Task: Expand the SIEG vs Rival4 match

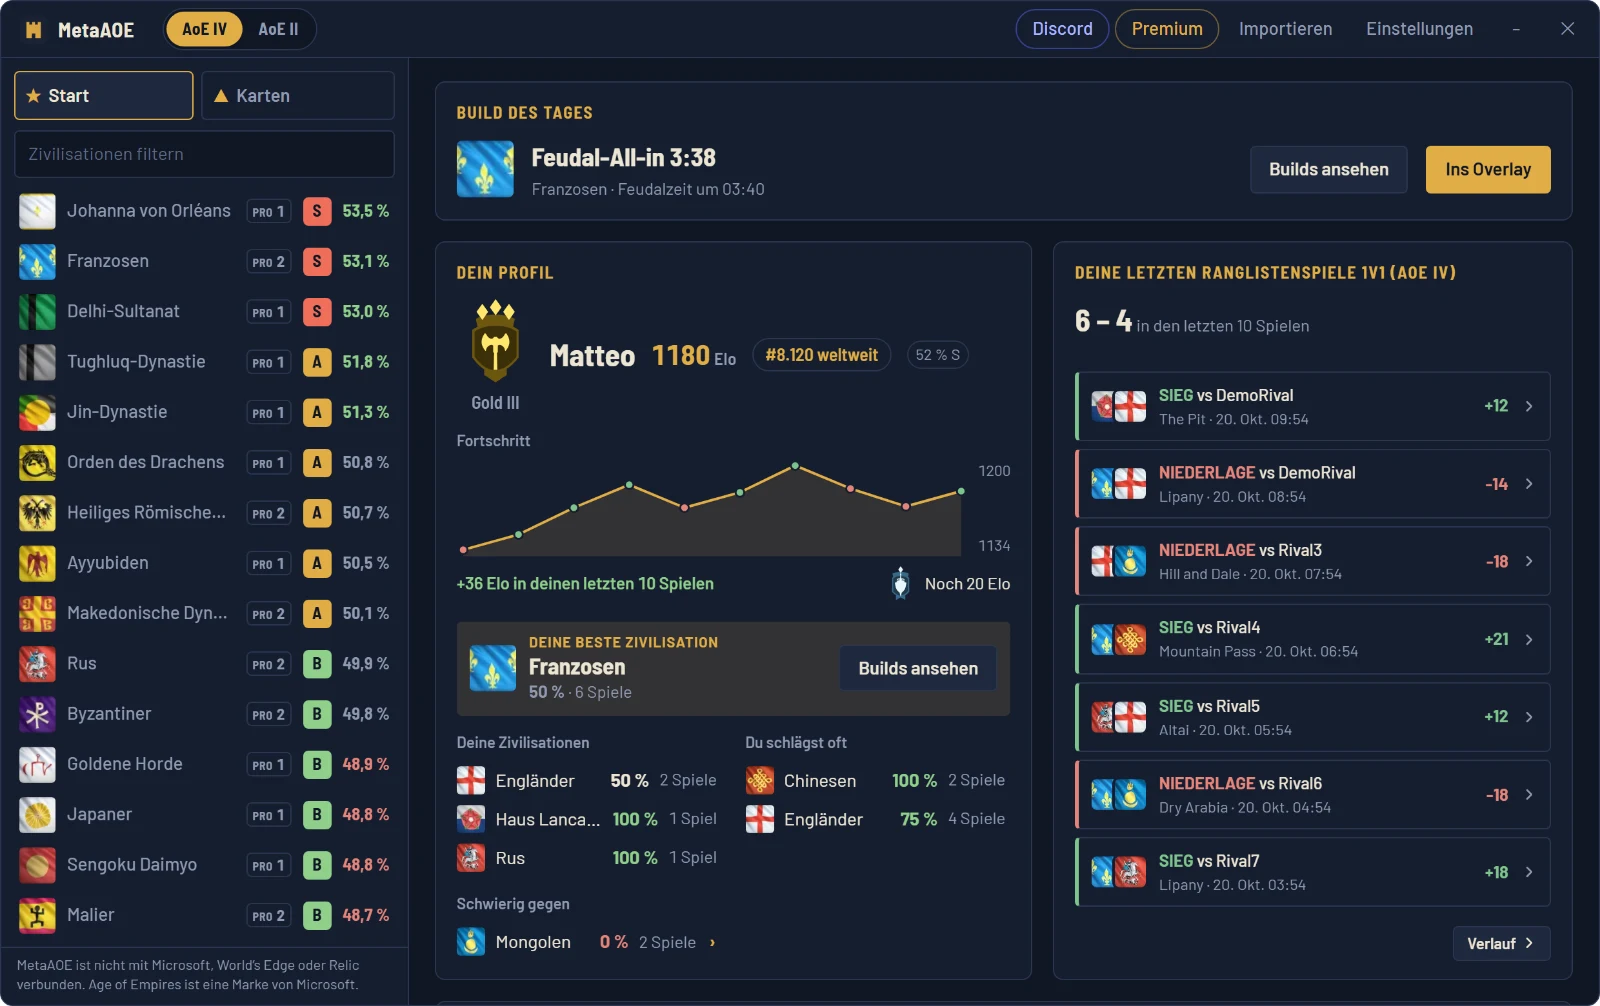Action: click(x=1313, y=639)
